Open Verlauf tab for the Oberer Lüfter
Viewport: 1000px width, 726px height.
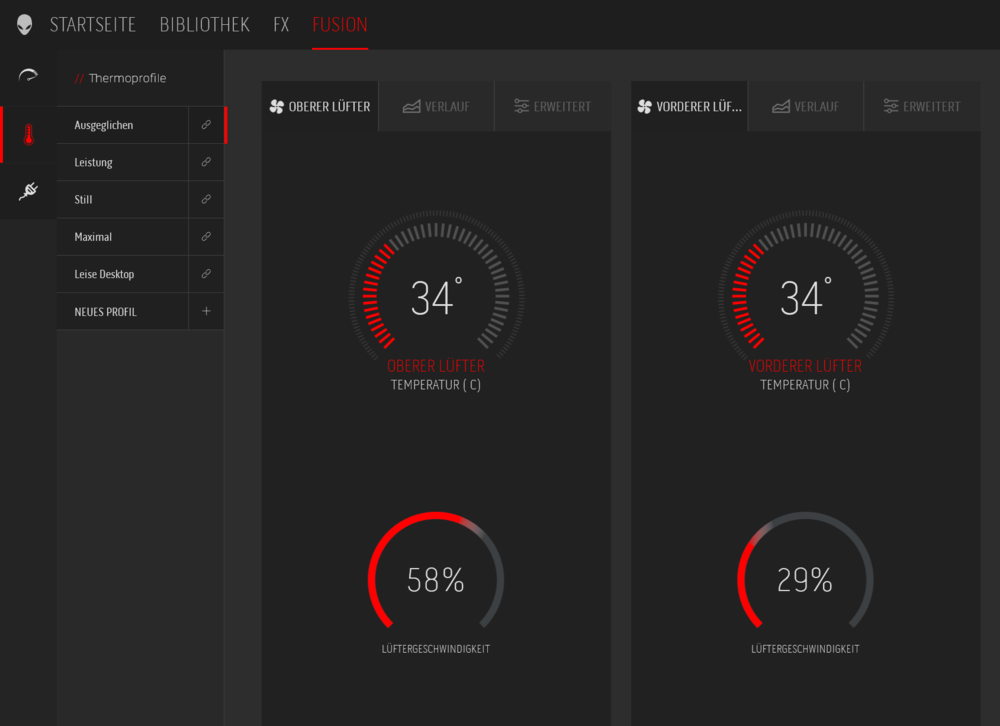(x=436, y=107)
